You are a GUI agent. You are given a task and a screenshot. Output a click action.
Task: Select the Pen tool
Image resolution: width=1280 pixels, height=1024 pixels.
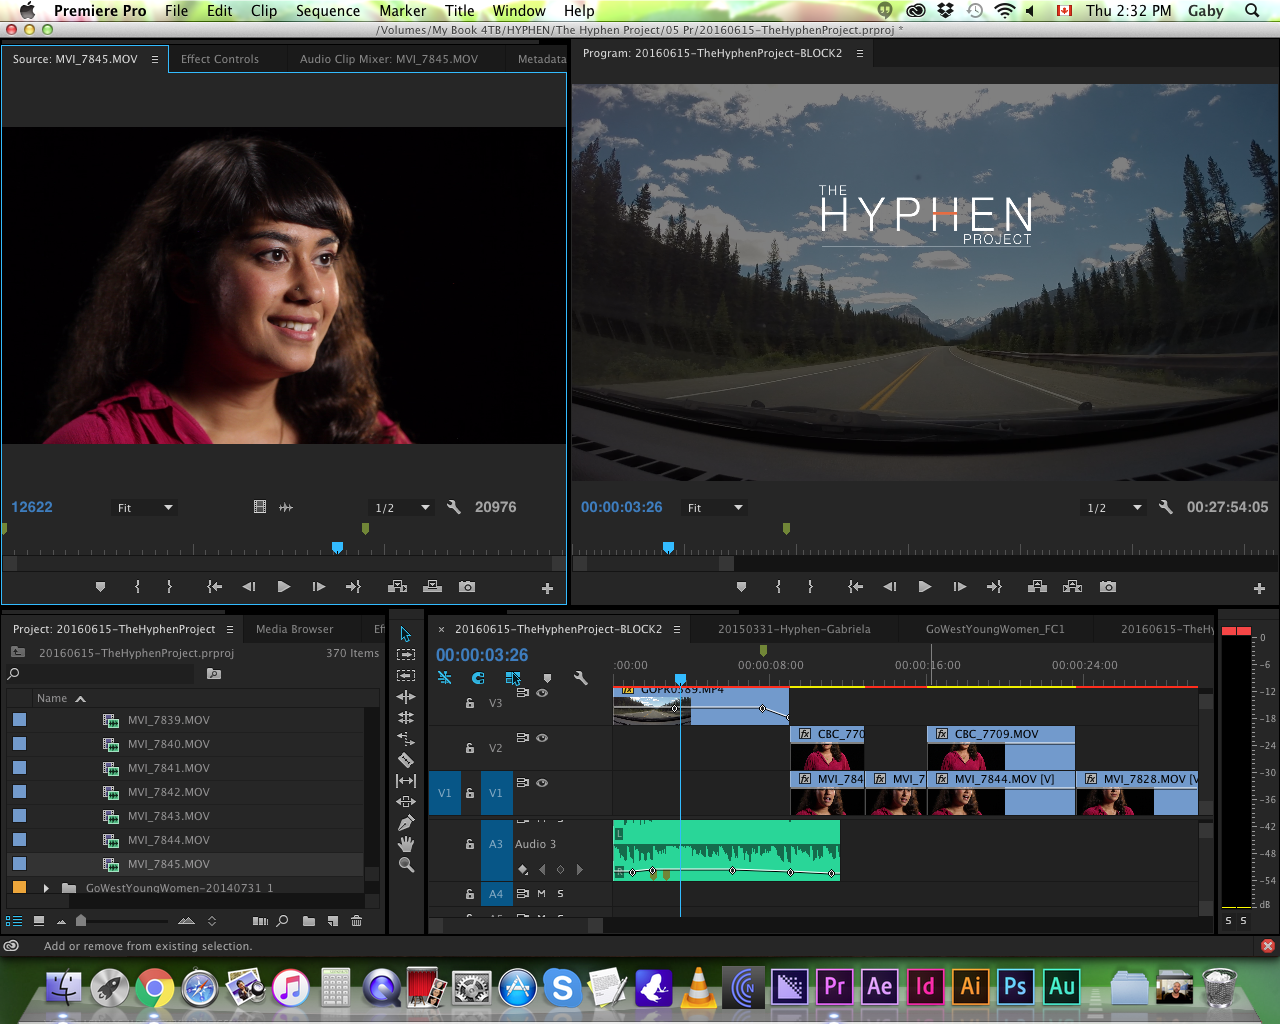(x=405, y=823)
